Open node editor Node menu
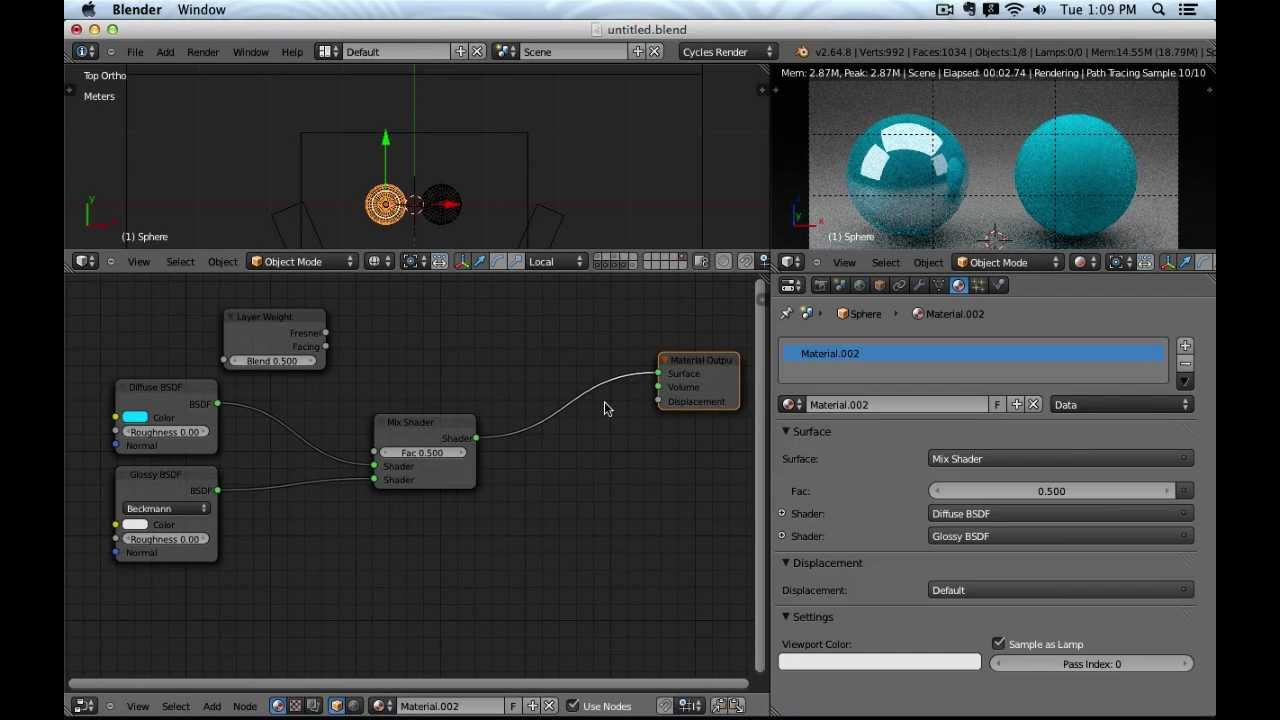Viewport: 1280px width, 720px height. click(x=245, y=706)
